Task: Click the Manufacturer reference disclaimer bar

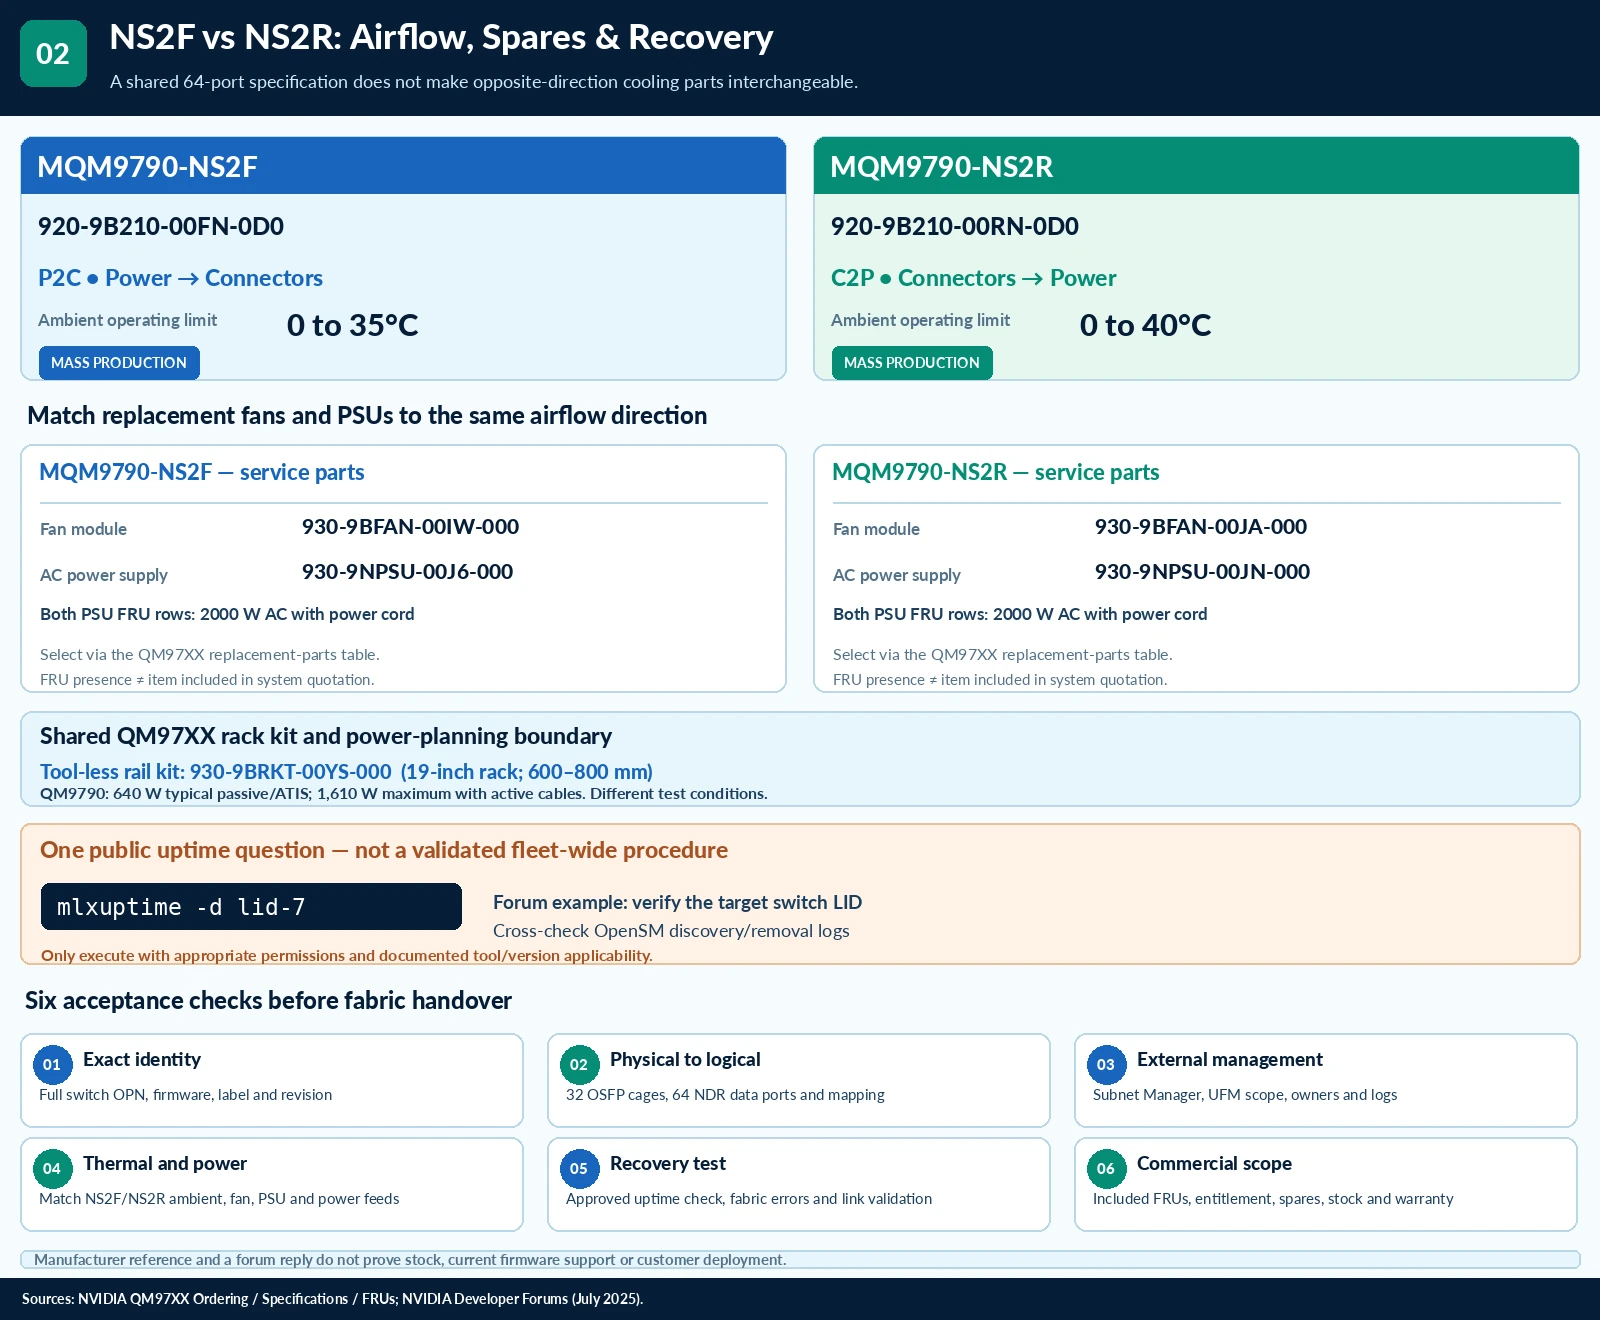Action: pyautogui.click(x=800, y=1260)
